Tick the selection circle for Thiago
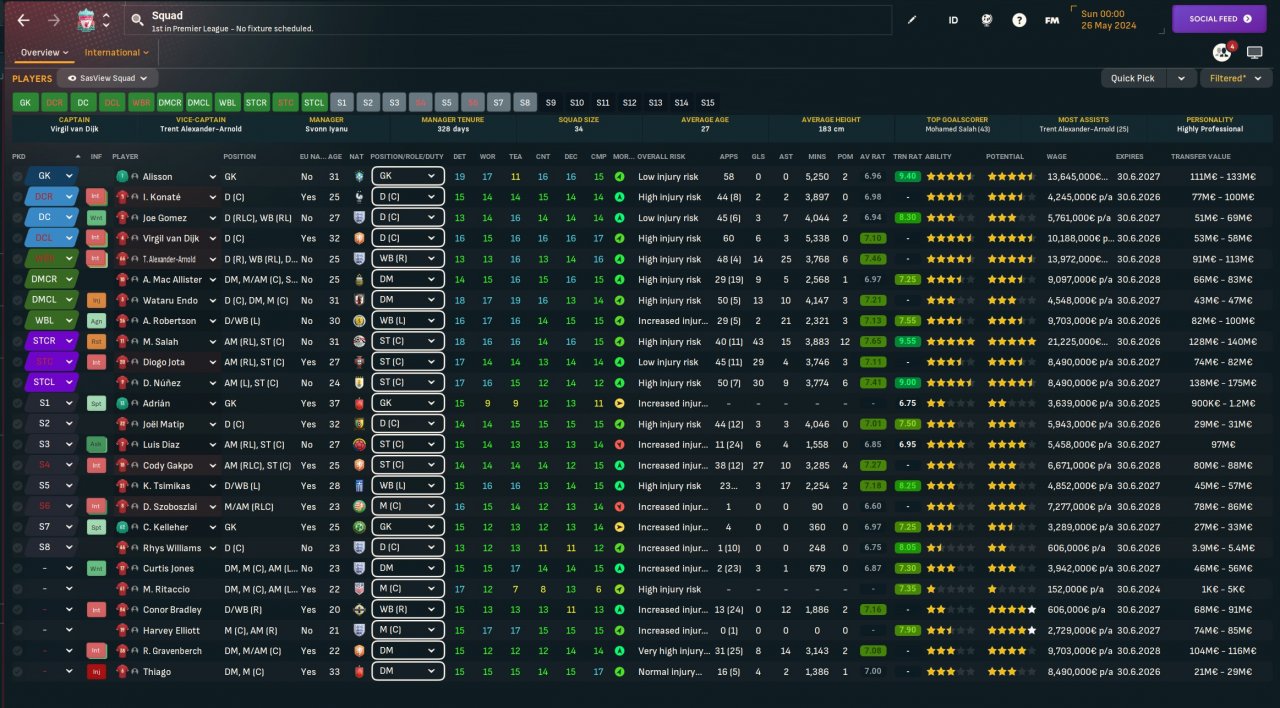1280x708 pixels. pos(17,671)
